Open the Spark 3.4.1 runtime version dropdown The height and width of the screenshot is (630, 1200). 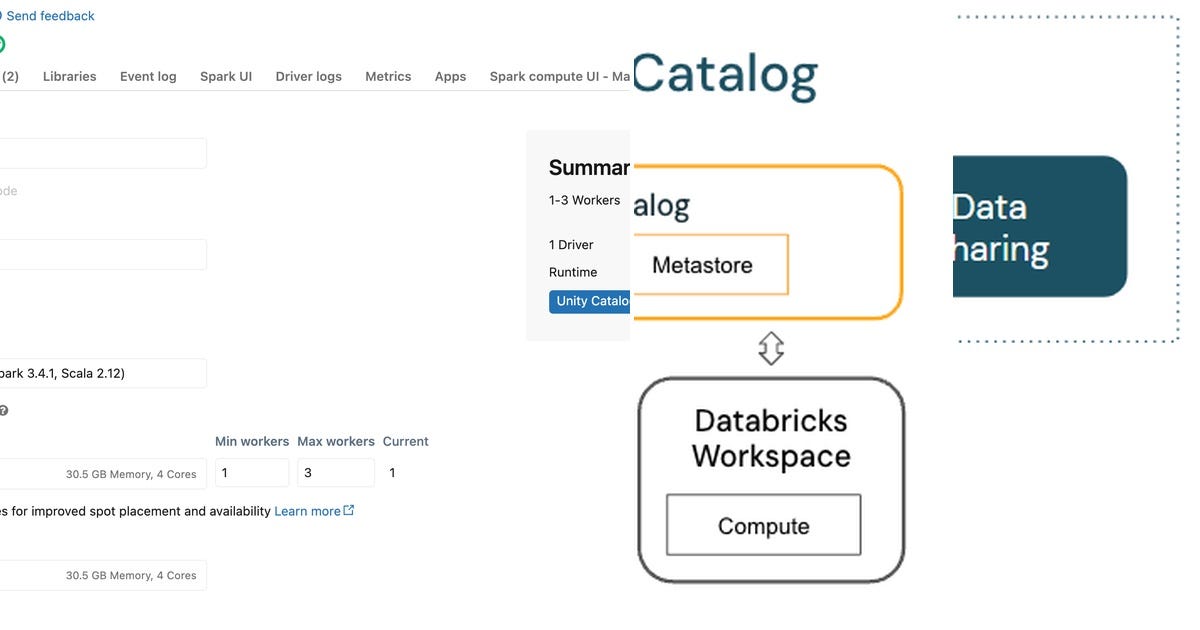click(x=100, y=372)
